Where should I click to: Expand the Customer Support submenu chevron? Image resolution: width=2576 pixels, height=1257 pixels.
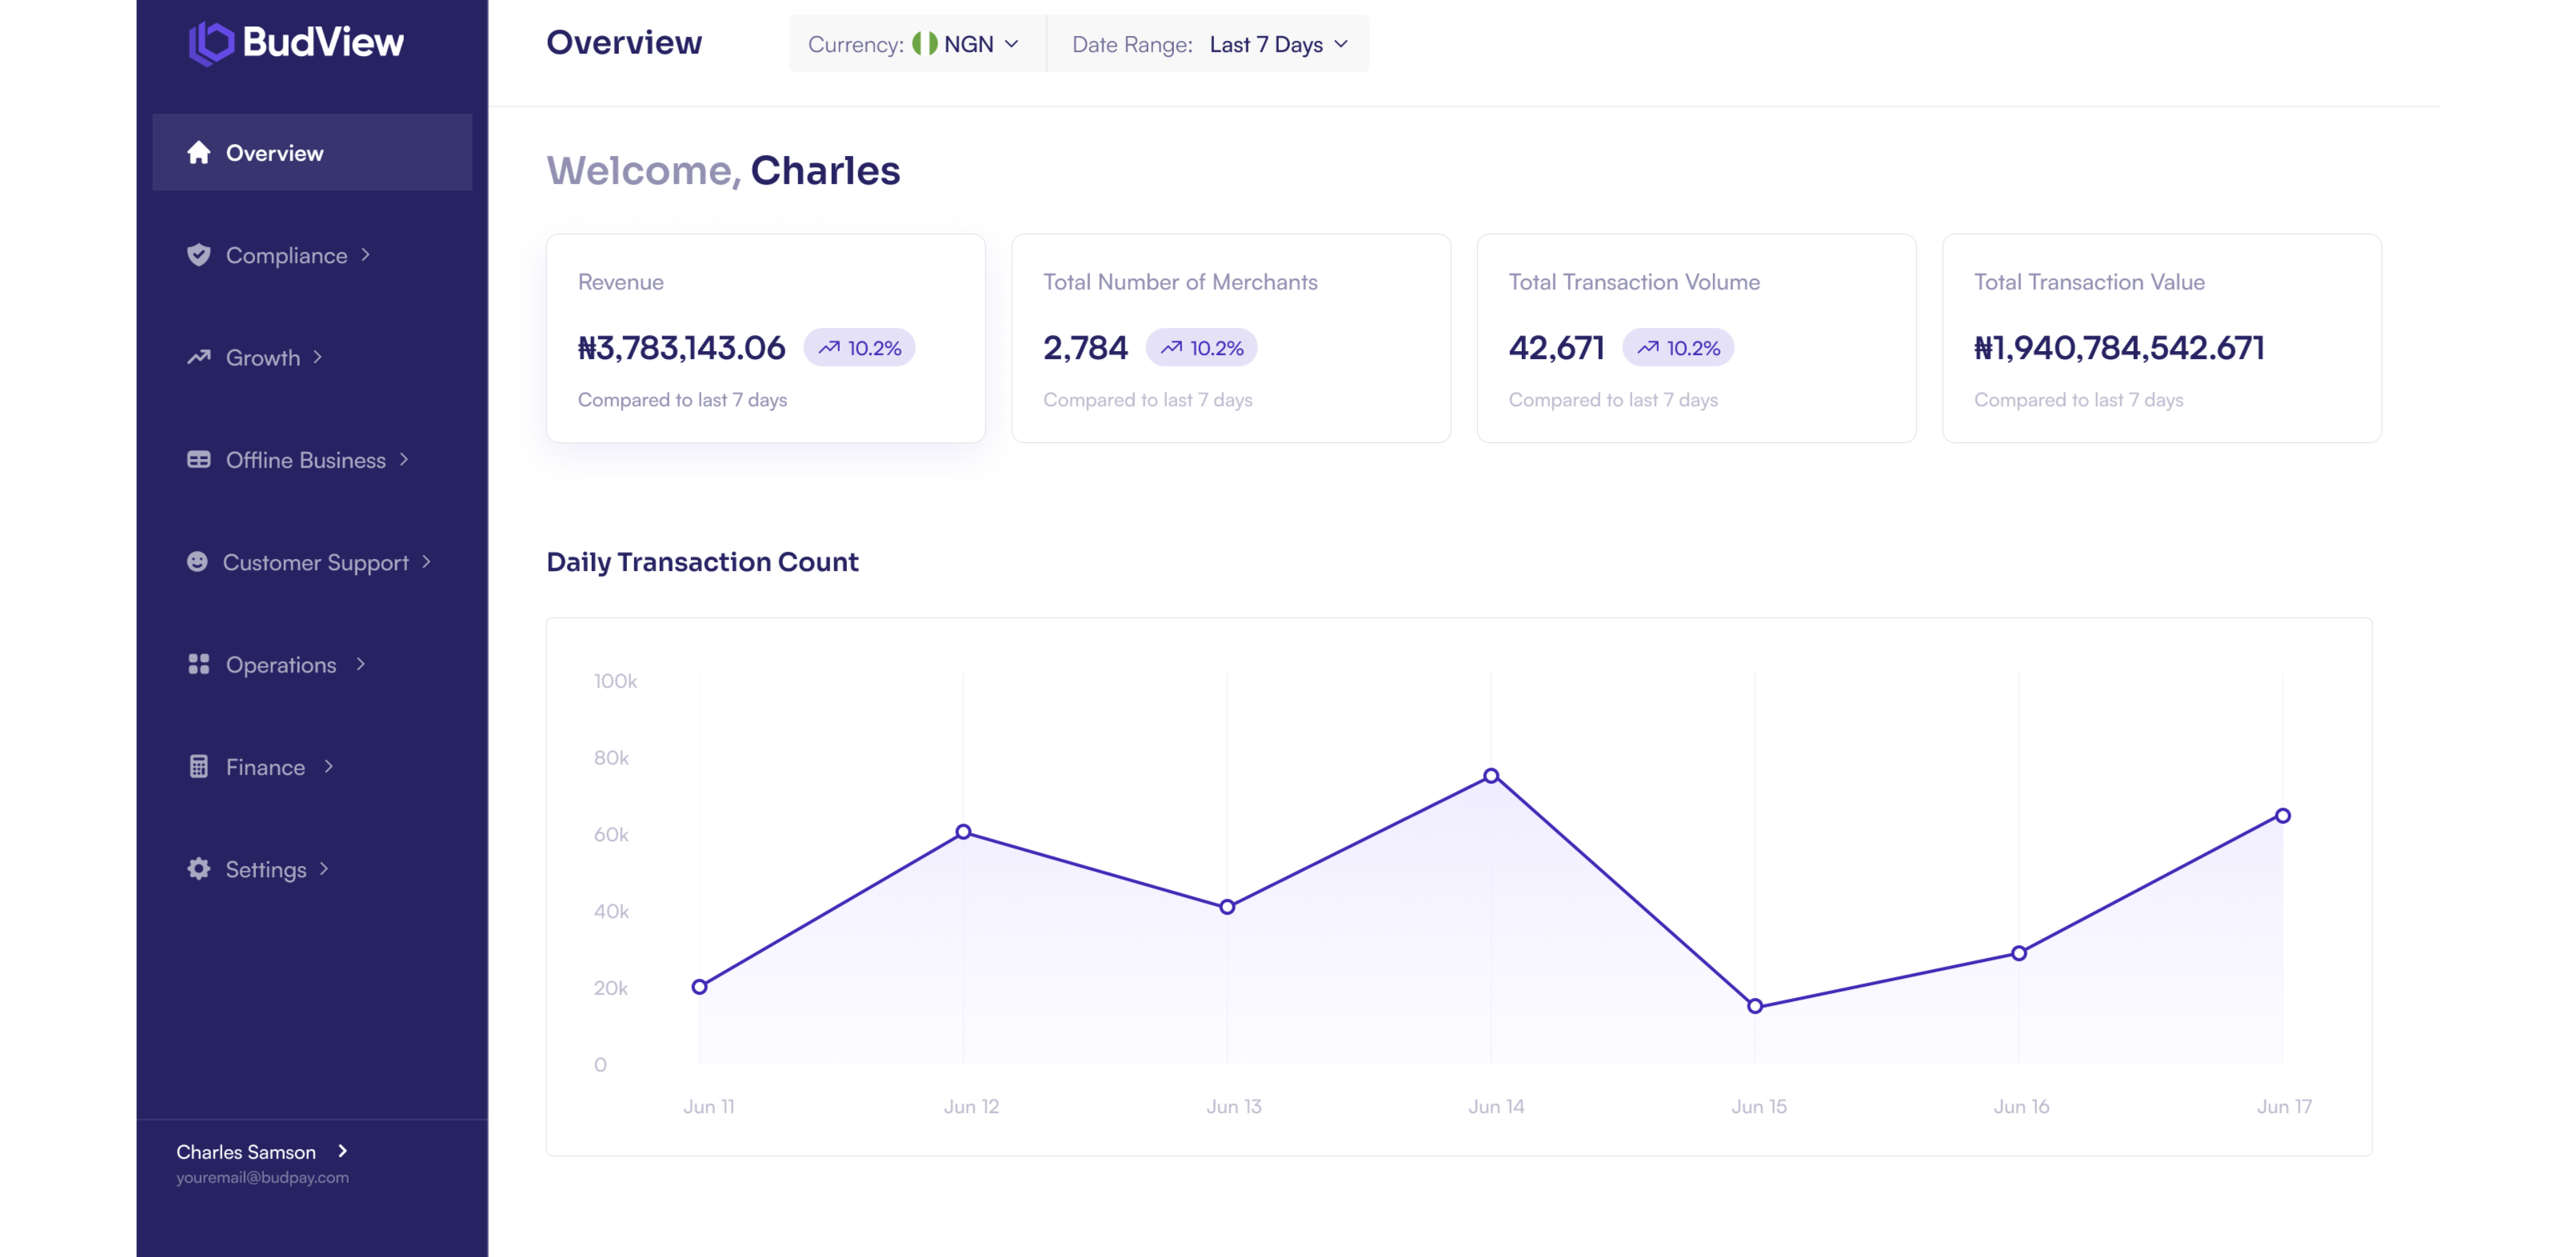(x=427, y=562)
